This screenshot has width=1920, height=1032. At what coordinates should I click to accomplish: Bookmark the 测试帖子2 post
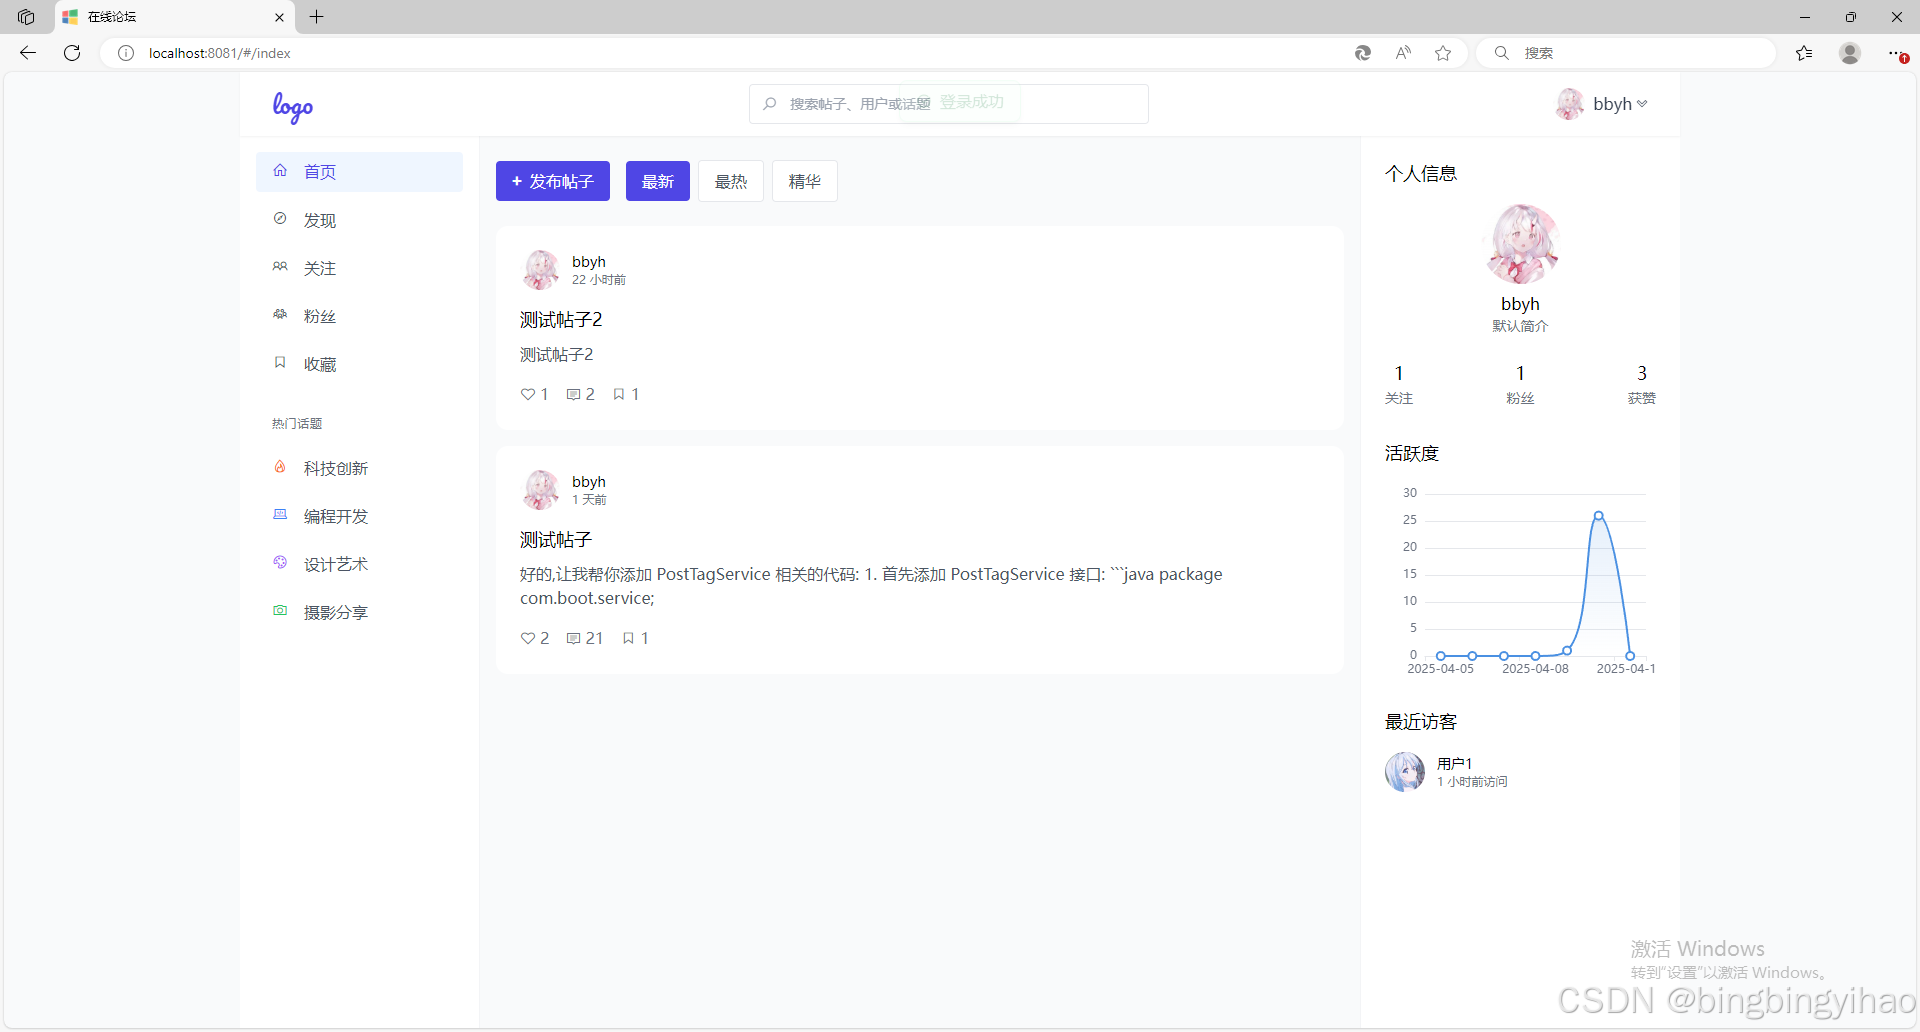[627, 394]
